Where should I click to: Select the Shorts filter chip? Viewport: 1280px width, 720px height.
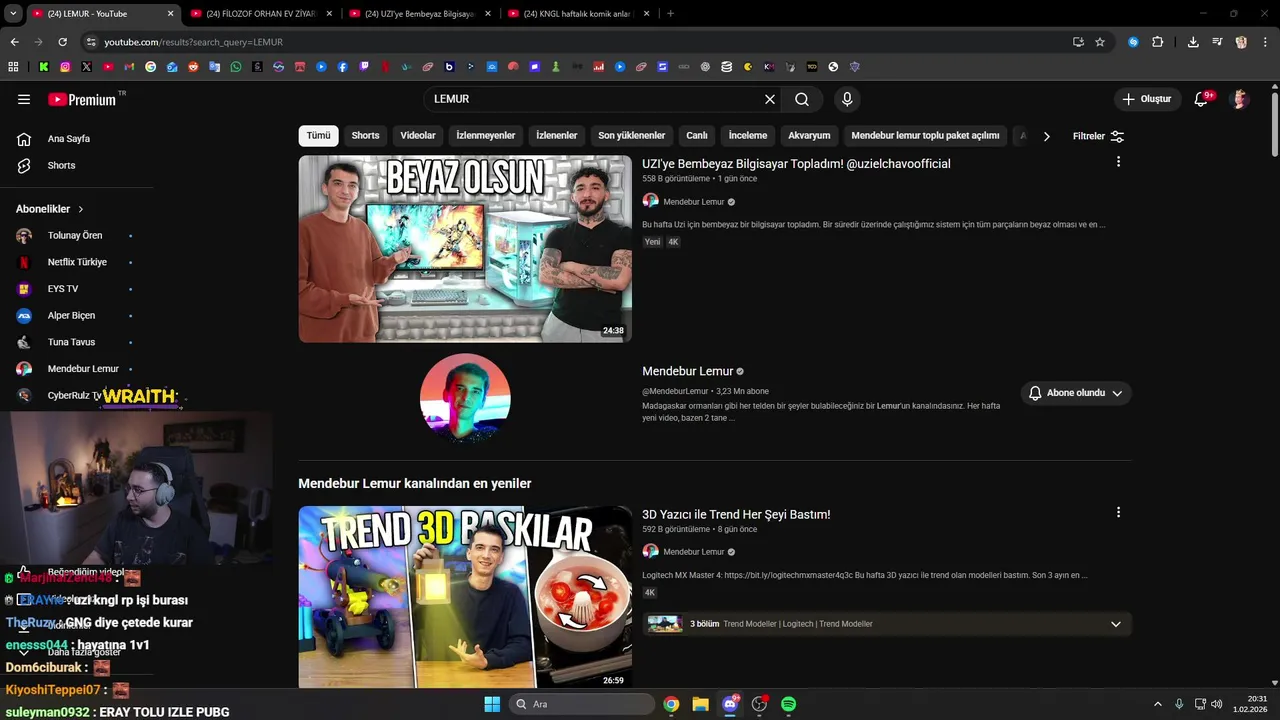click(365, 136)
